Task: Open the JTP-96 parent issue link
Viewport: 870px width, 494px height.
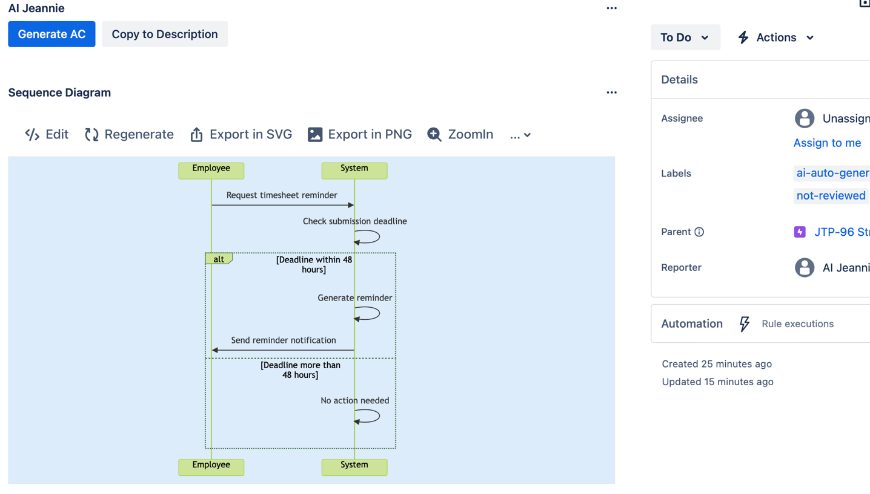Action: click(836, 232)
